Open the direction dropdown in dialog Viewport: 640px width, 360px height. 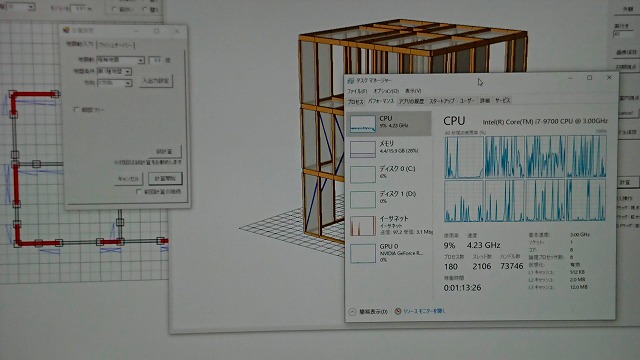tap(114, 82)
